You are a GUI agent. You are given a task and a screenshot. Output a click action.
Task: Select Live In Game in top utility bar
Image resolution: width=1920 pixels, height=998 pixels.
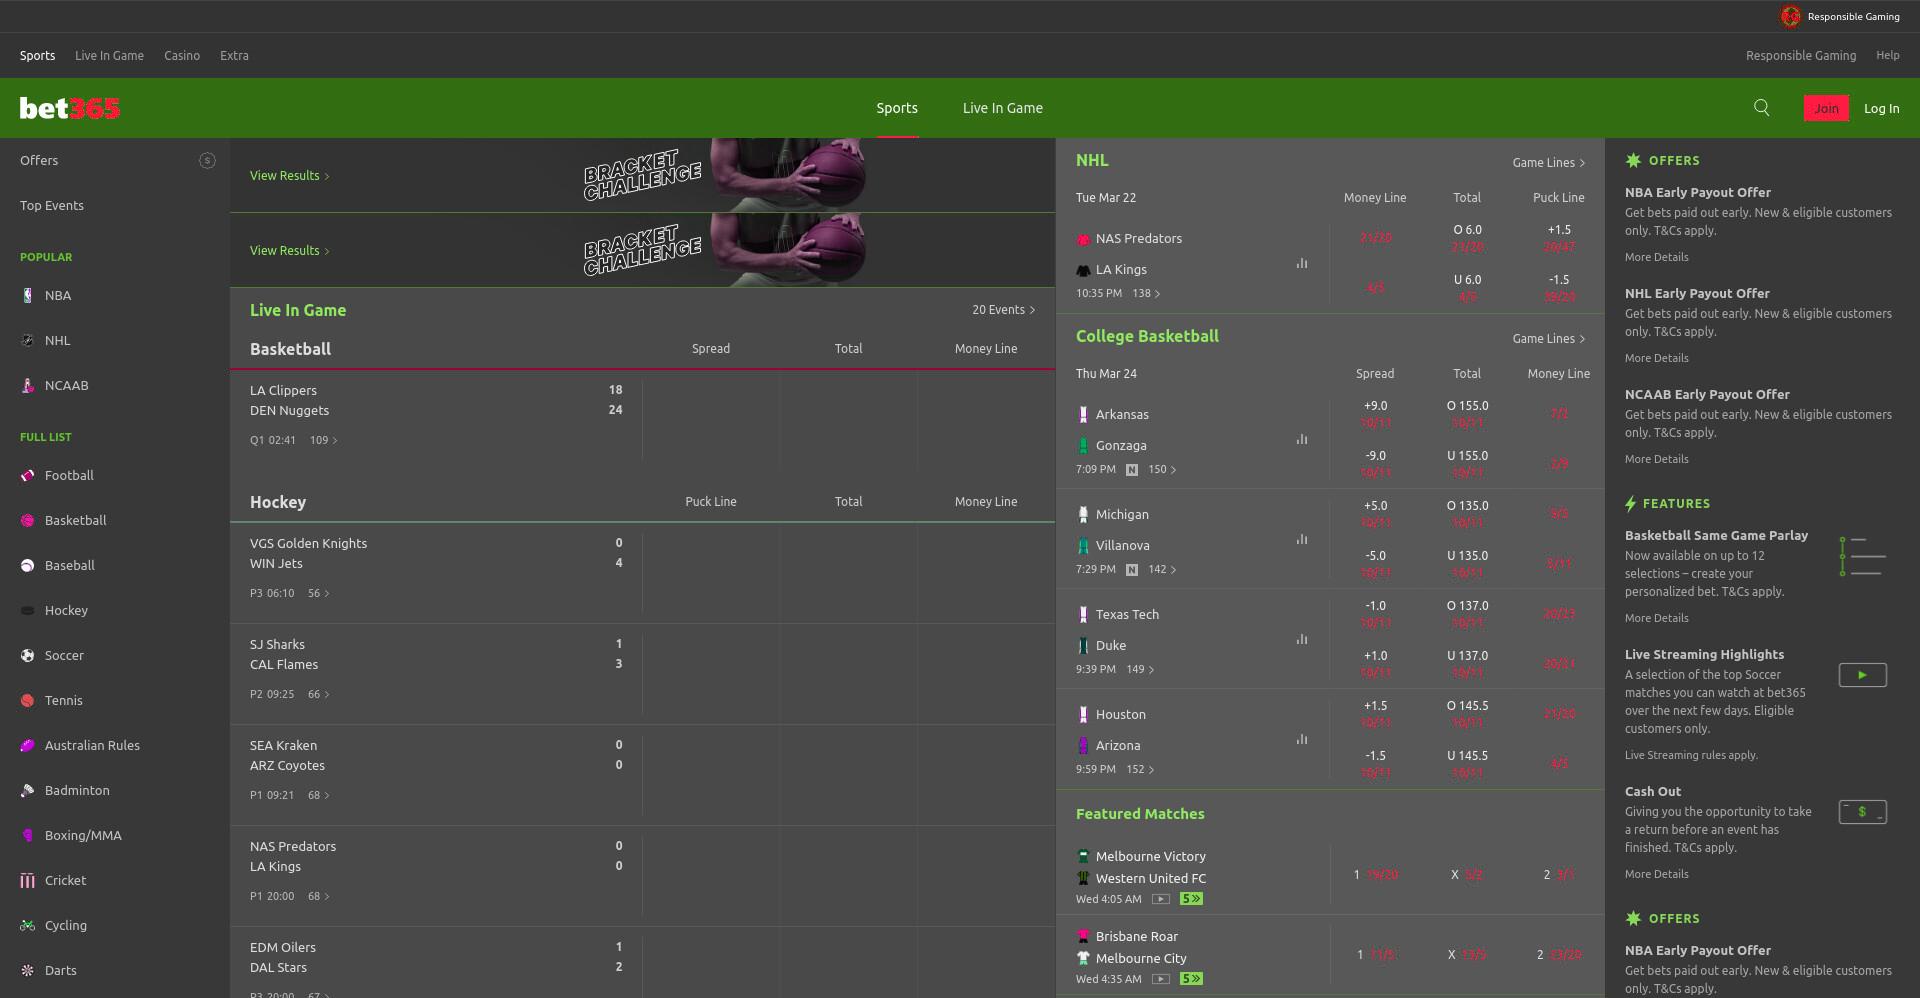click(x=109, y=56)
